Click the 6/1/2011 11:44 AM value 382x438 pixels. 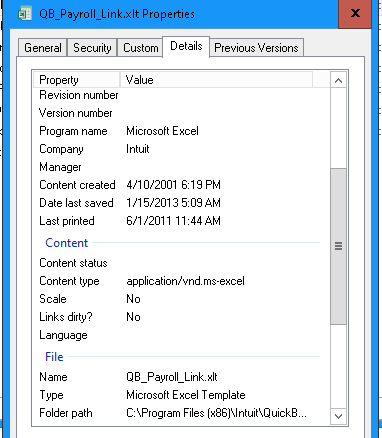point(173,221)
